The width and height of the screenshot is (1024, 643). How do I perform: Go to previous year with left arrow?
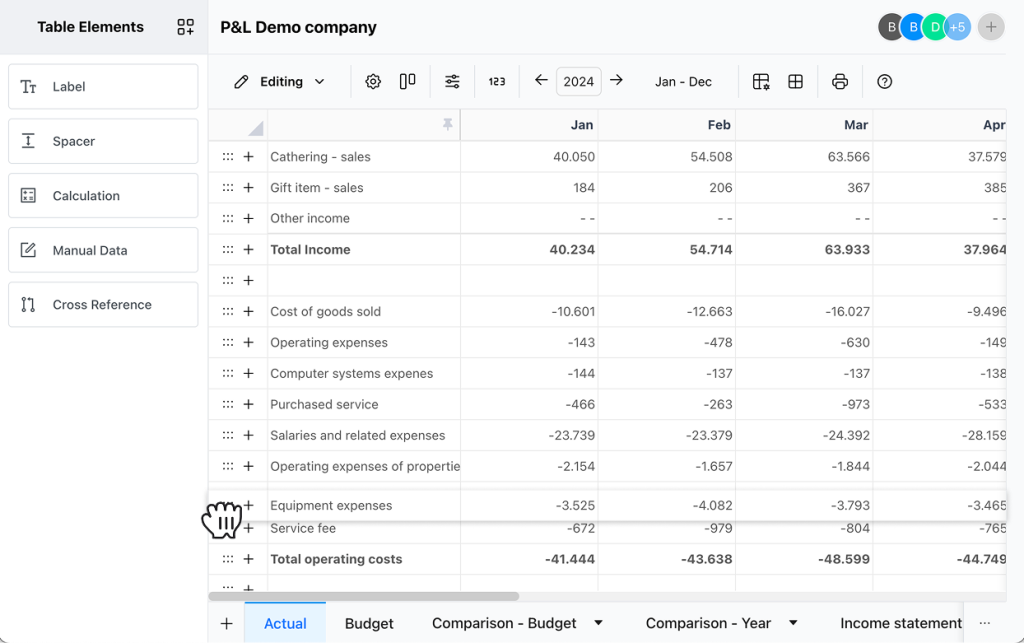[x=541, y=81]
